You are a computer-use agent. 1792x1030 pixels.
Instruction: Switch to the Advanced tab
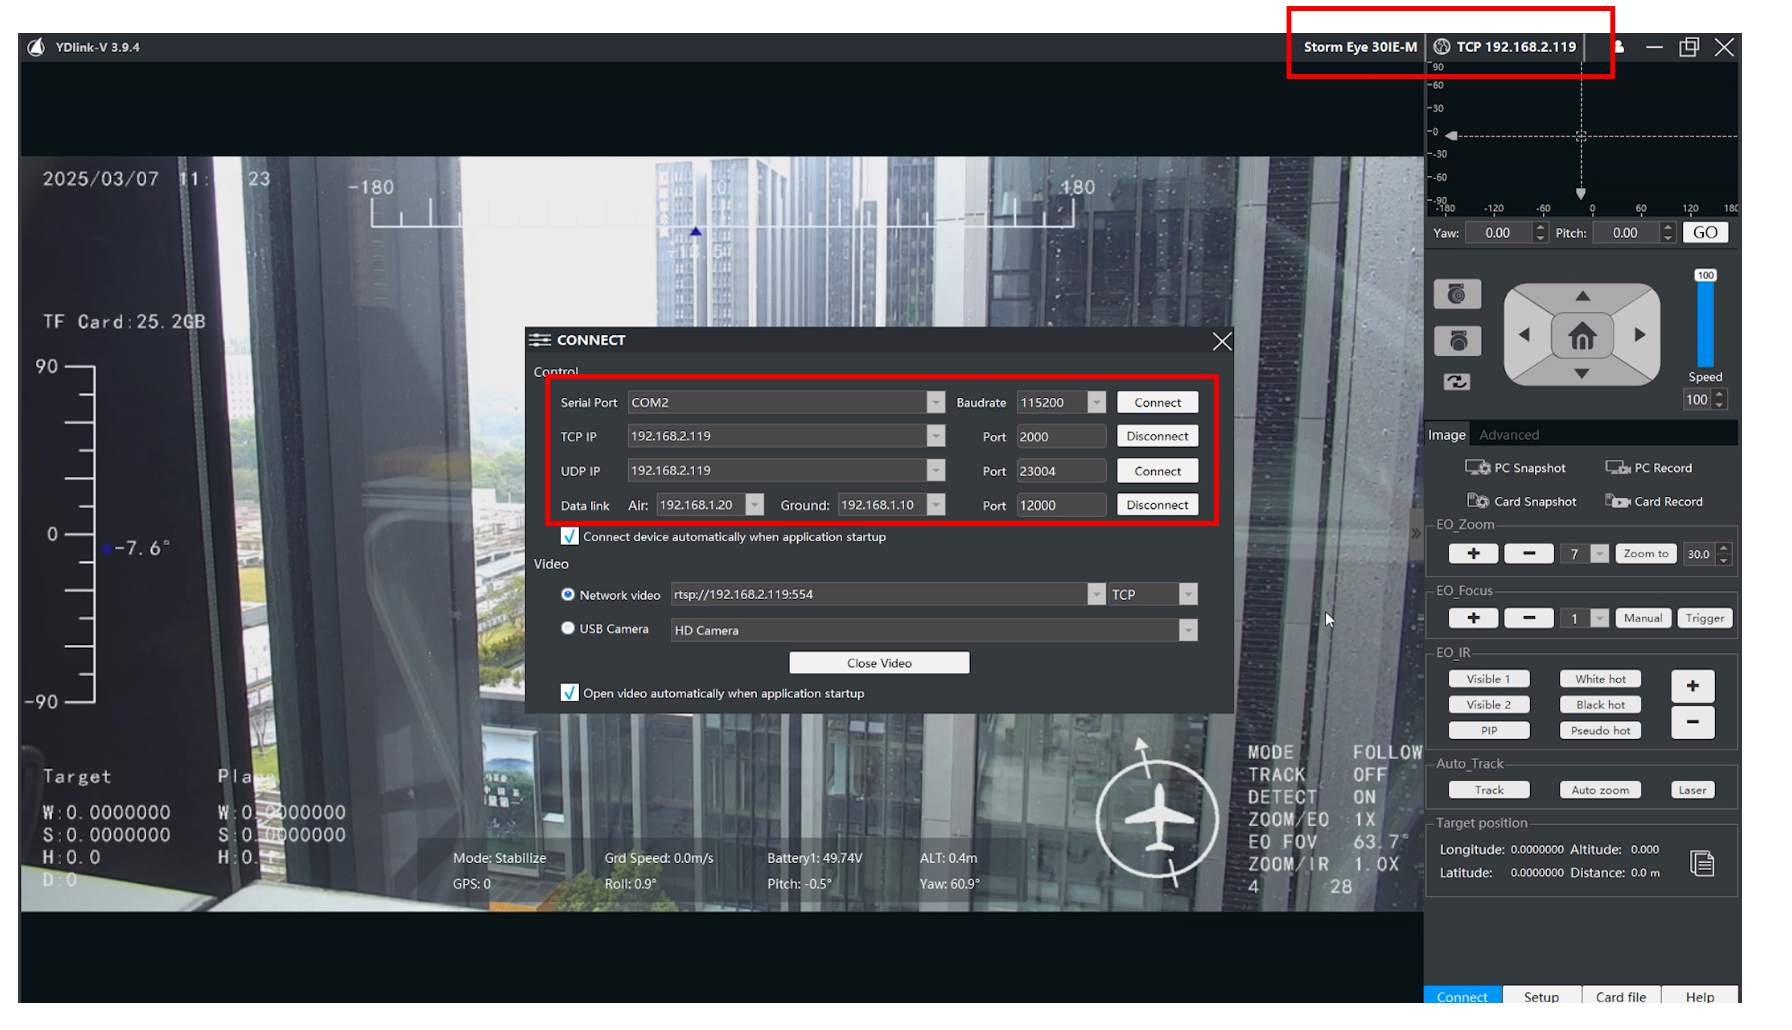pos(1508,435)
